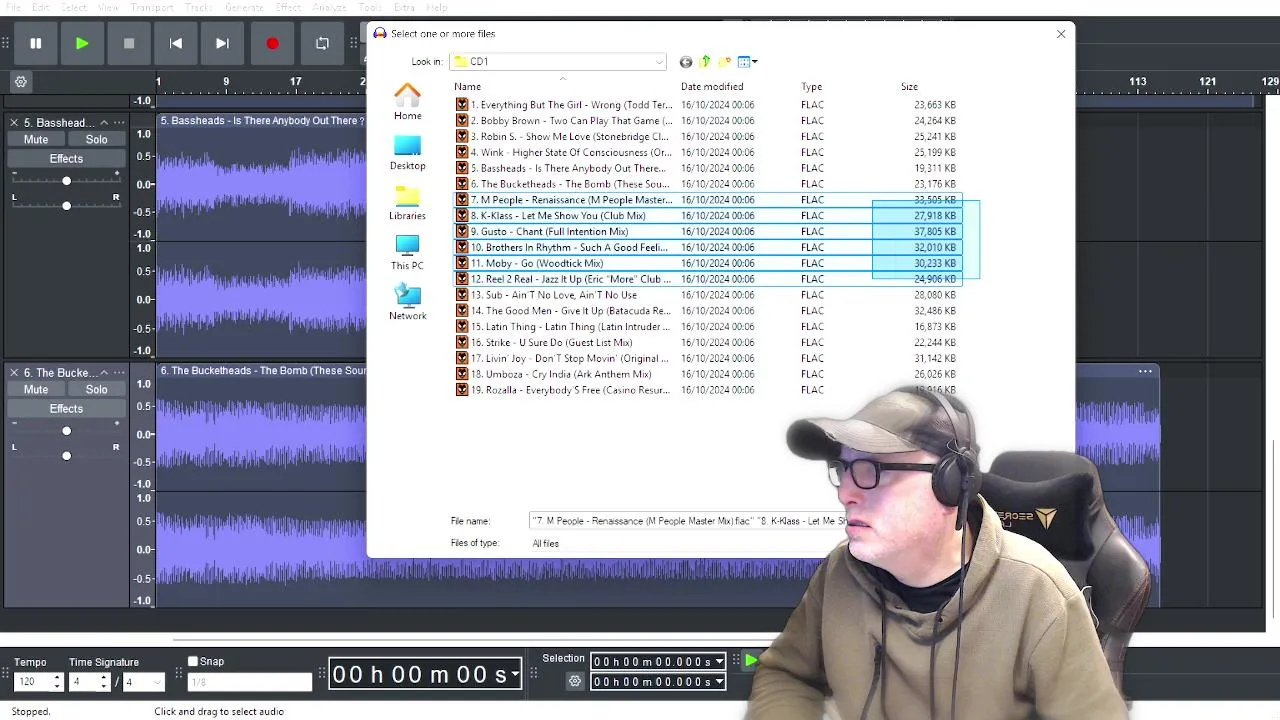Close the Select one or more files dialog

tap(1061, 33)
